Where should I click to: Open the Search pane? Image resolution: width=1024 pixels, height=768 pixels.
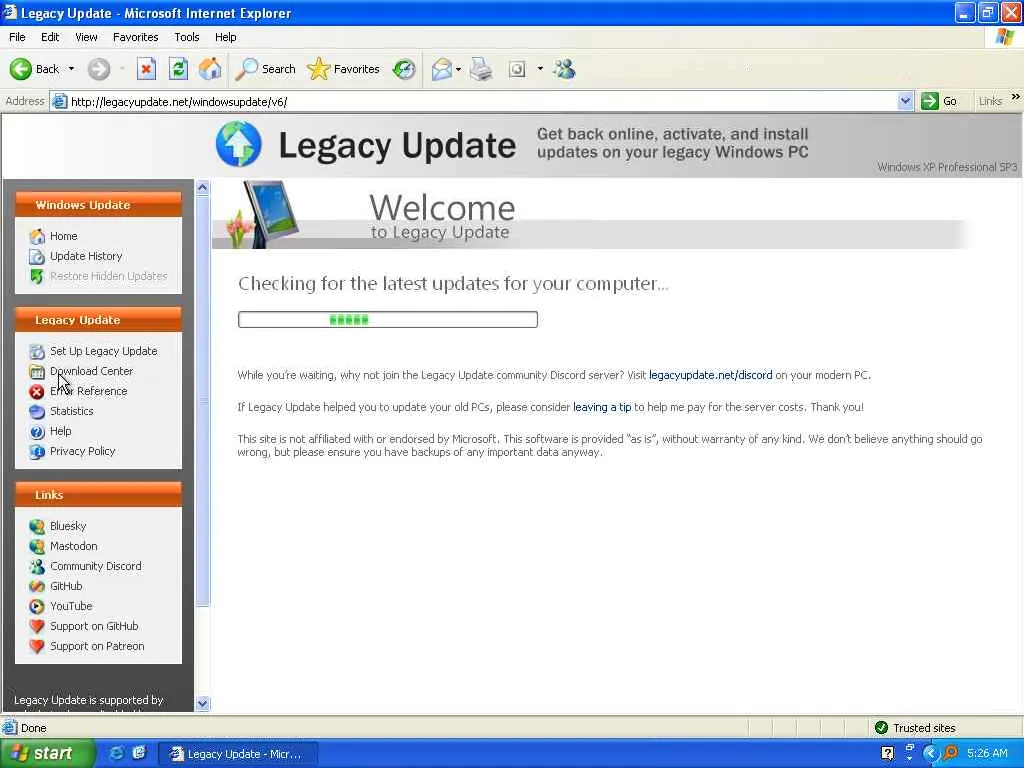pos(265,69)
